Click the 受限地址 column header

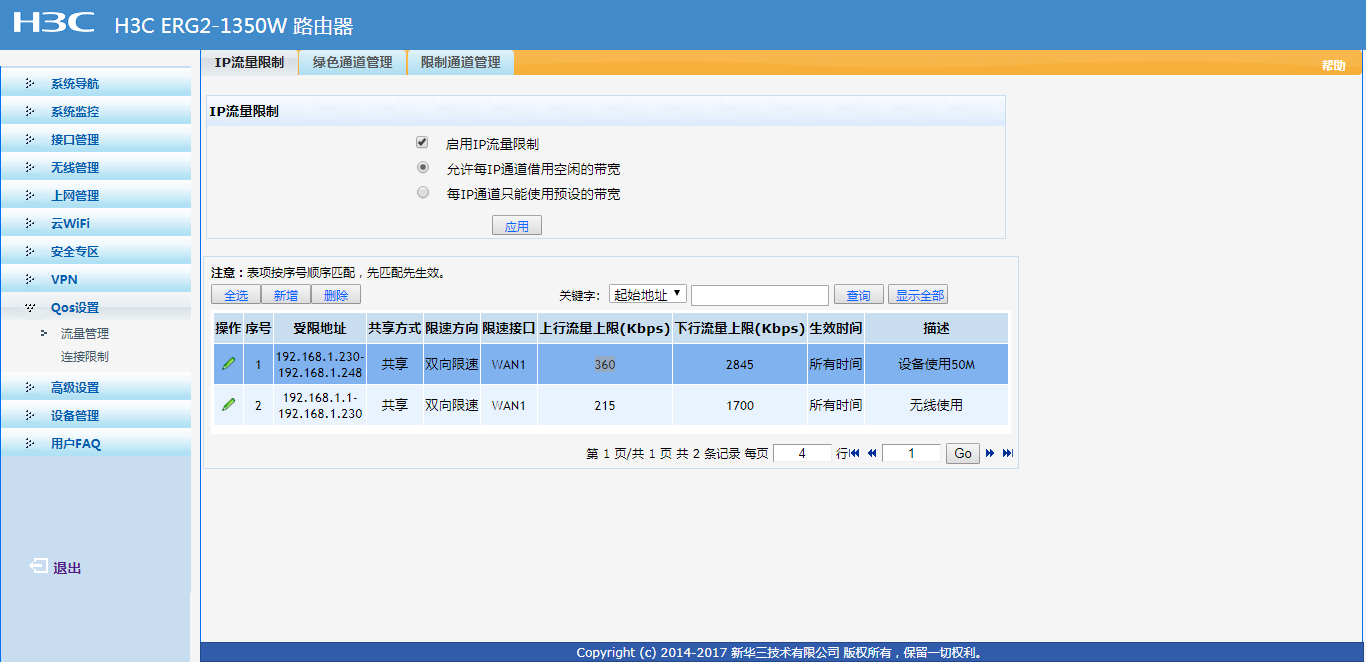pos(320,328)
